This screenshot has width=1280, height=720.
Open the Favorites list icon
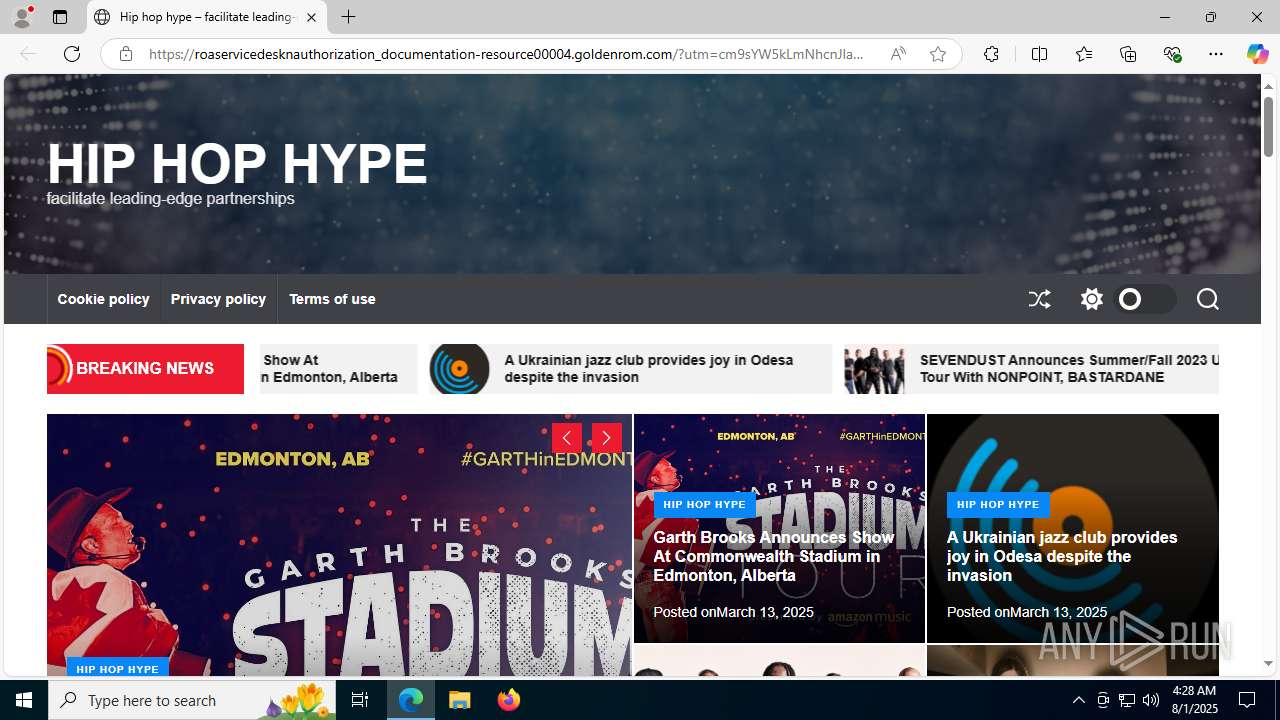(1083, 54)
